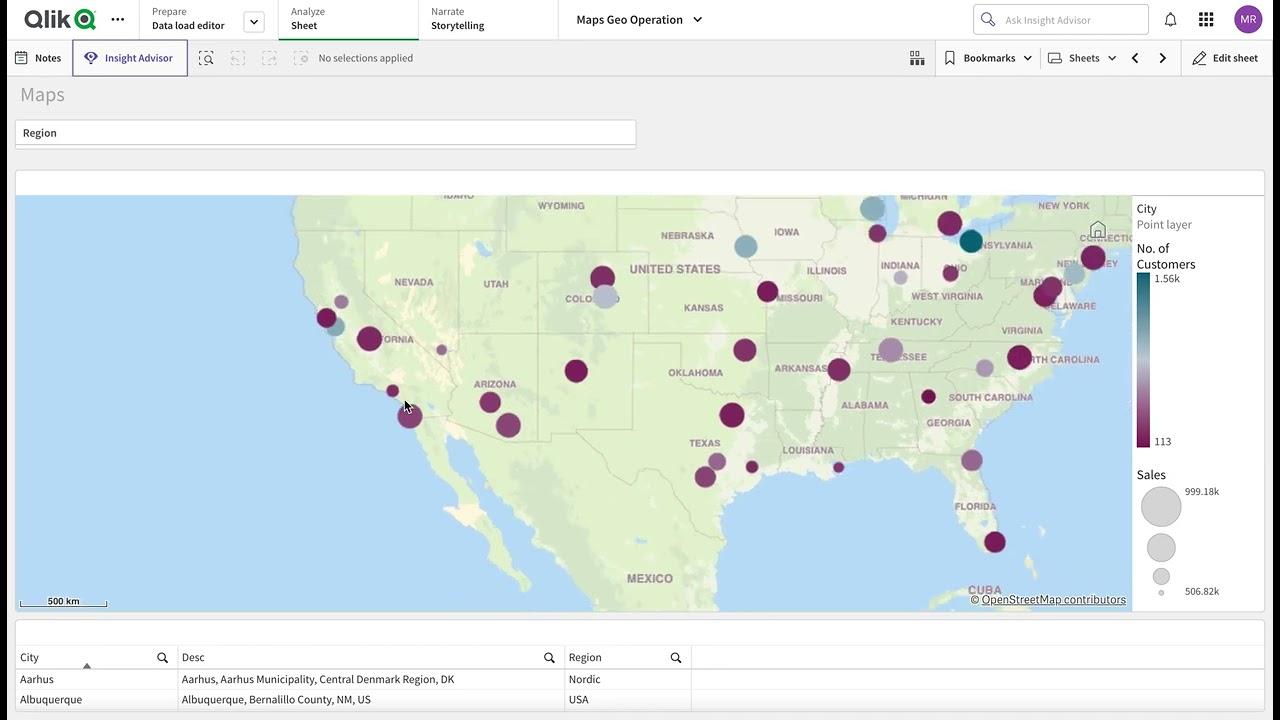Click the teal bubble near Pennsylvania
Screen dimensions: 1280x720
971,241
